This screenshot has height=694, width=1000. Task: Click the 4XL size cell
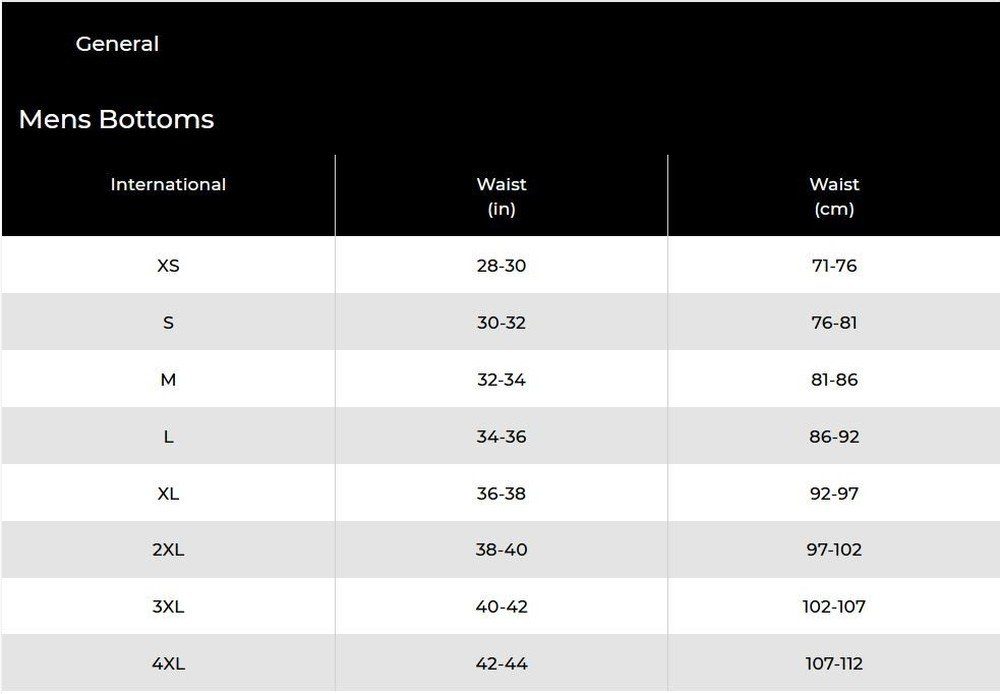pos(168,664)
